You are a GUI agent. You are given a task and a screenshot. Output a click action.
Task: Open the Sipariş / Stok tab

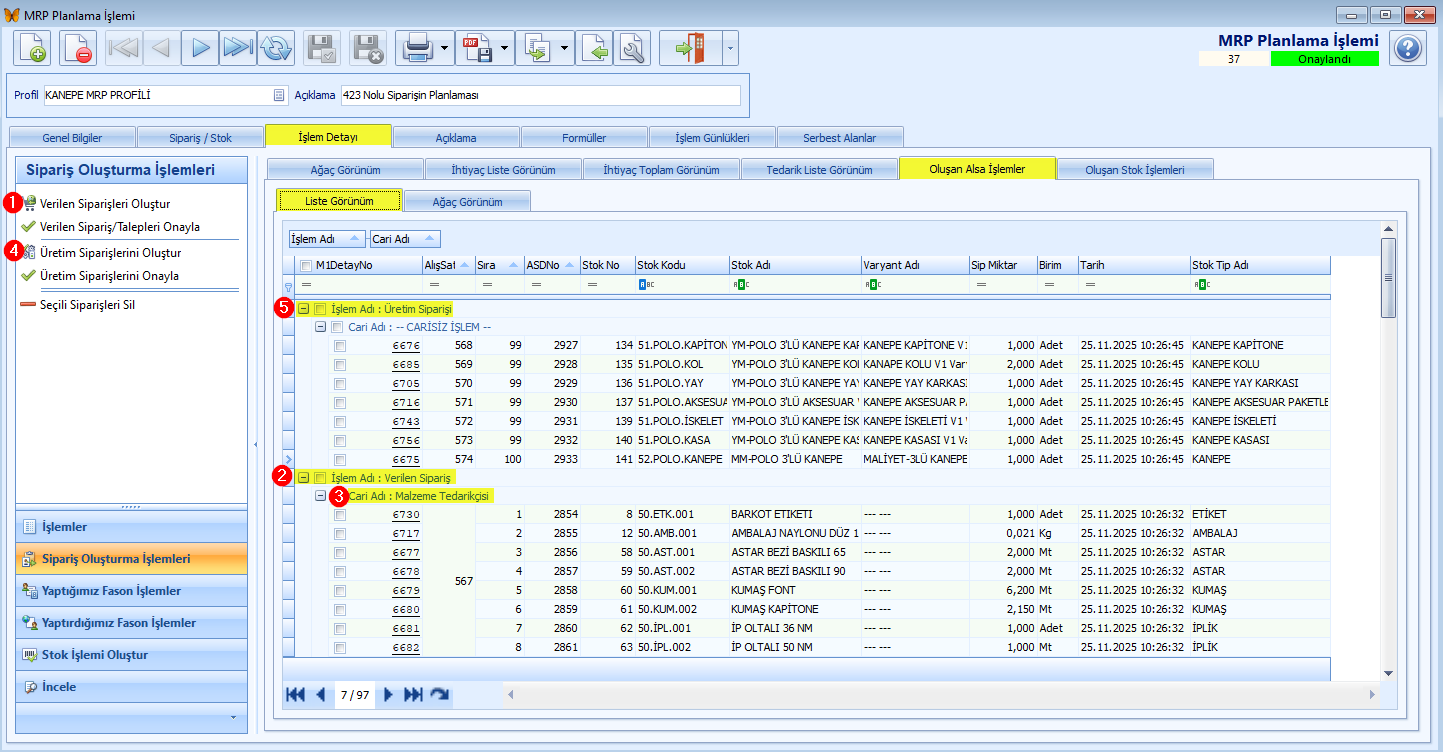[199, 137]
